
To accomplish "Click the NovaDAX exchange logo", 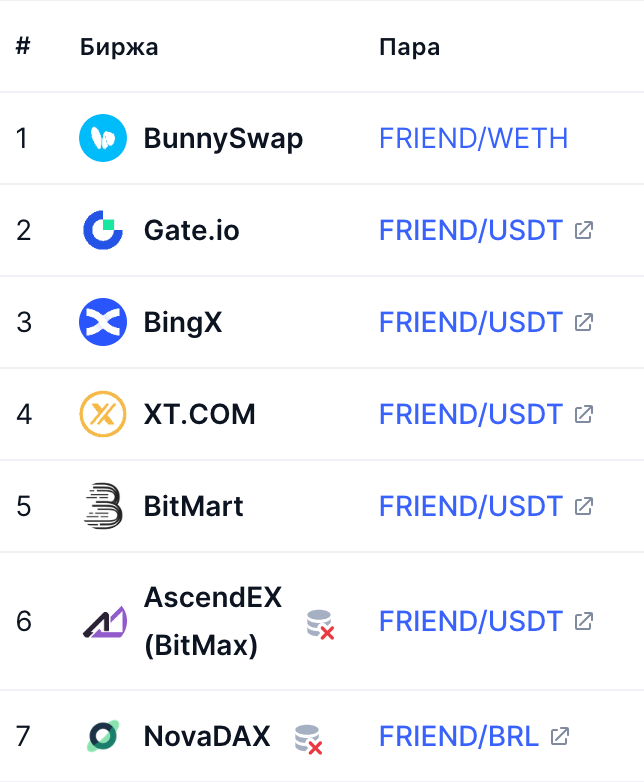I will pos(103,737).
